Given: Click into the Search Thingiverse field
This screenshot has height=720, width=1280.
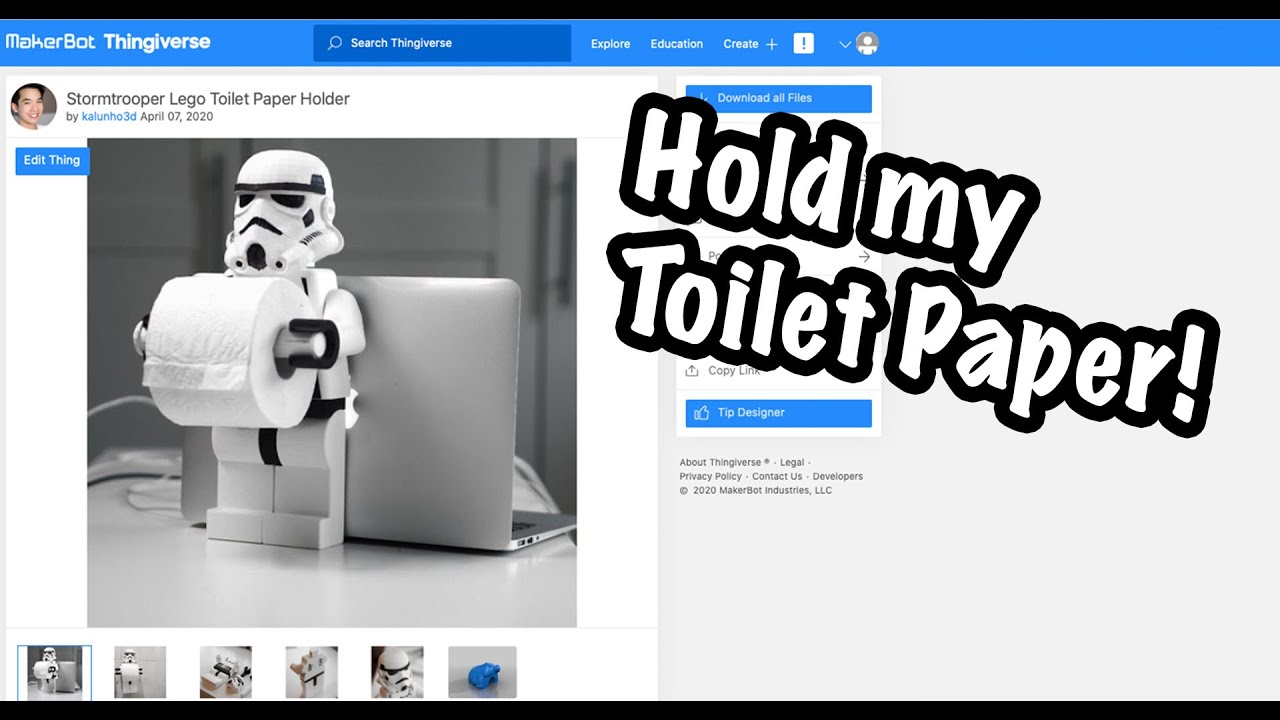Looking at the screenshot, I should click(442, 43).
